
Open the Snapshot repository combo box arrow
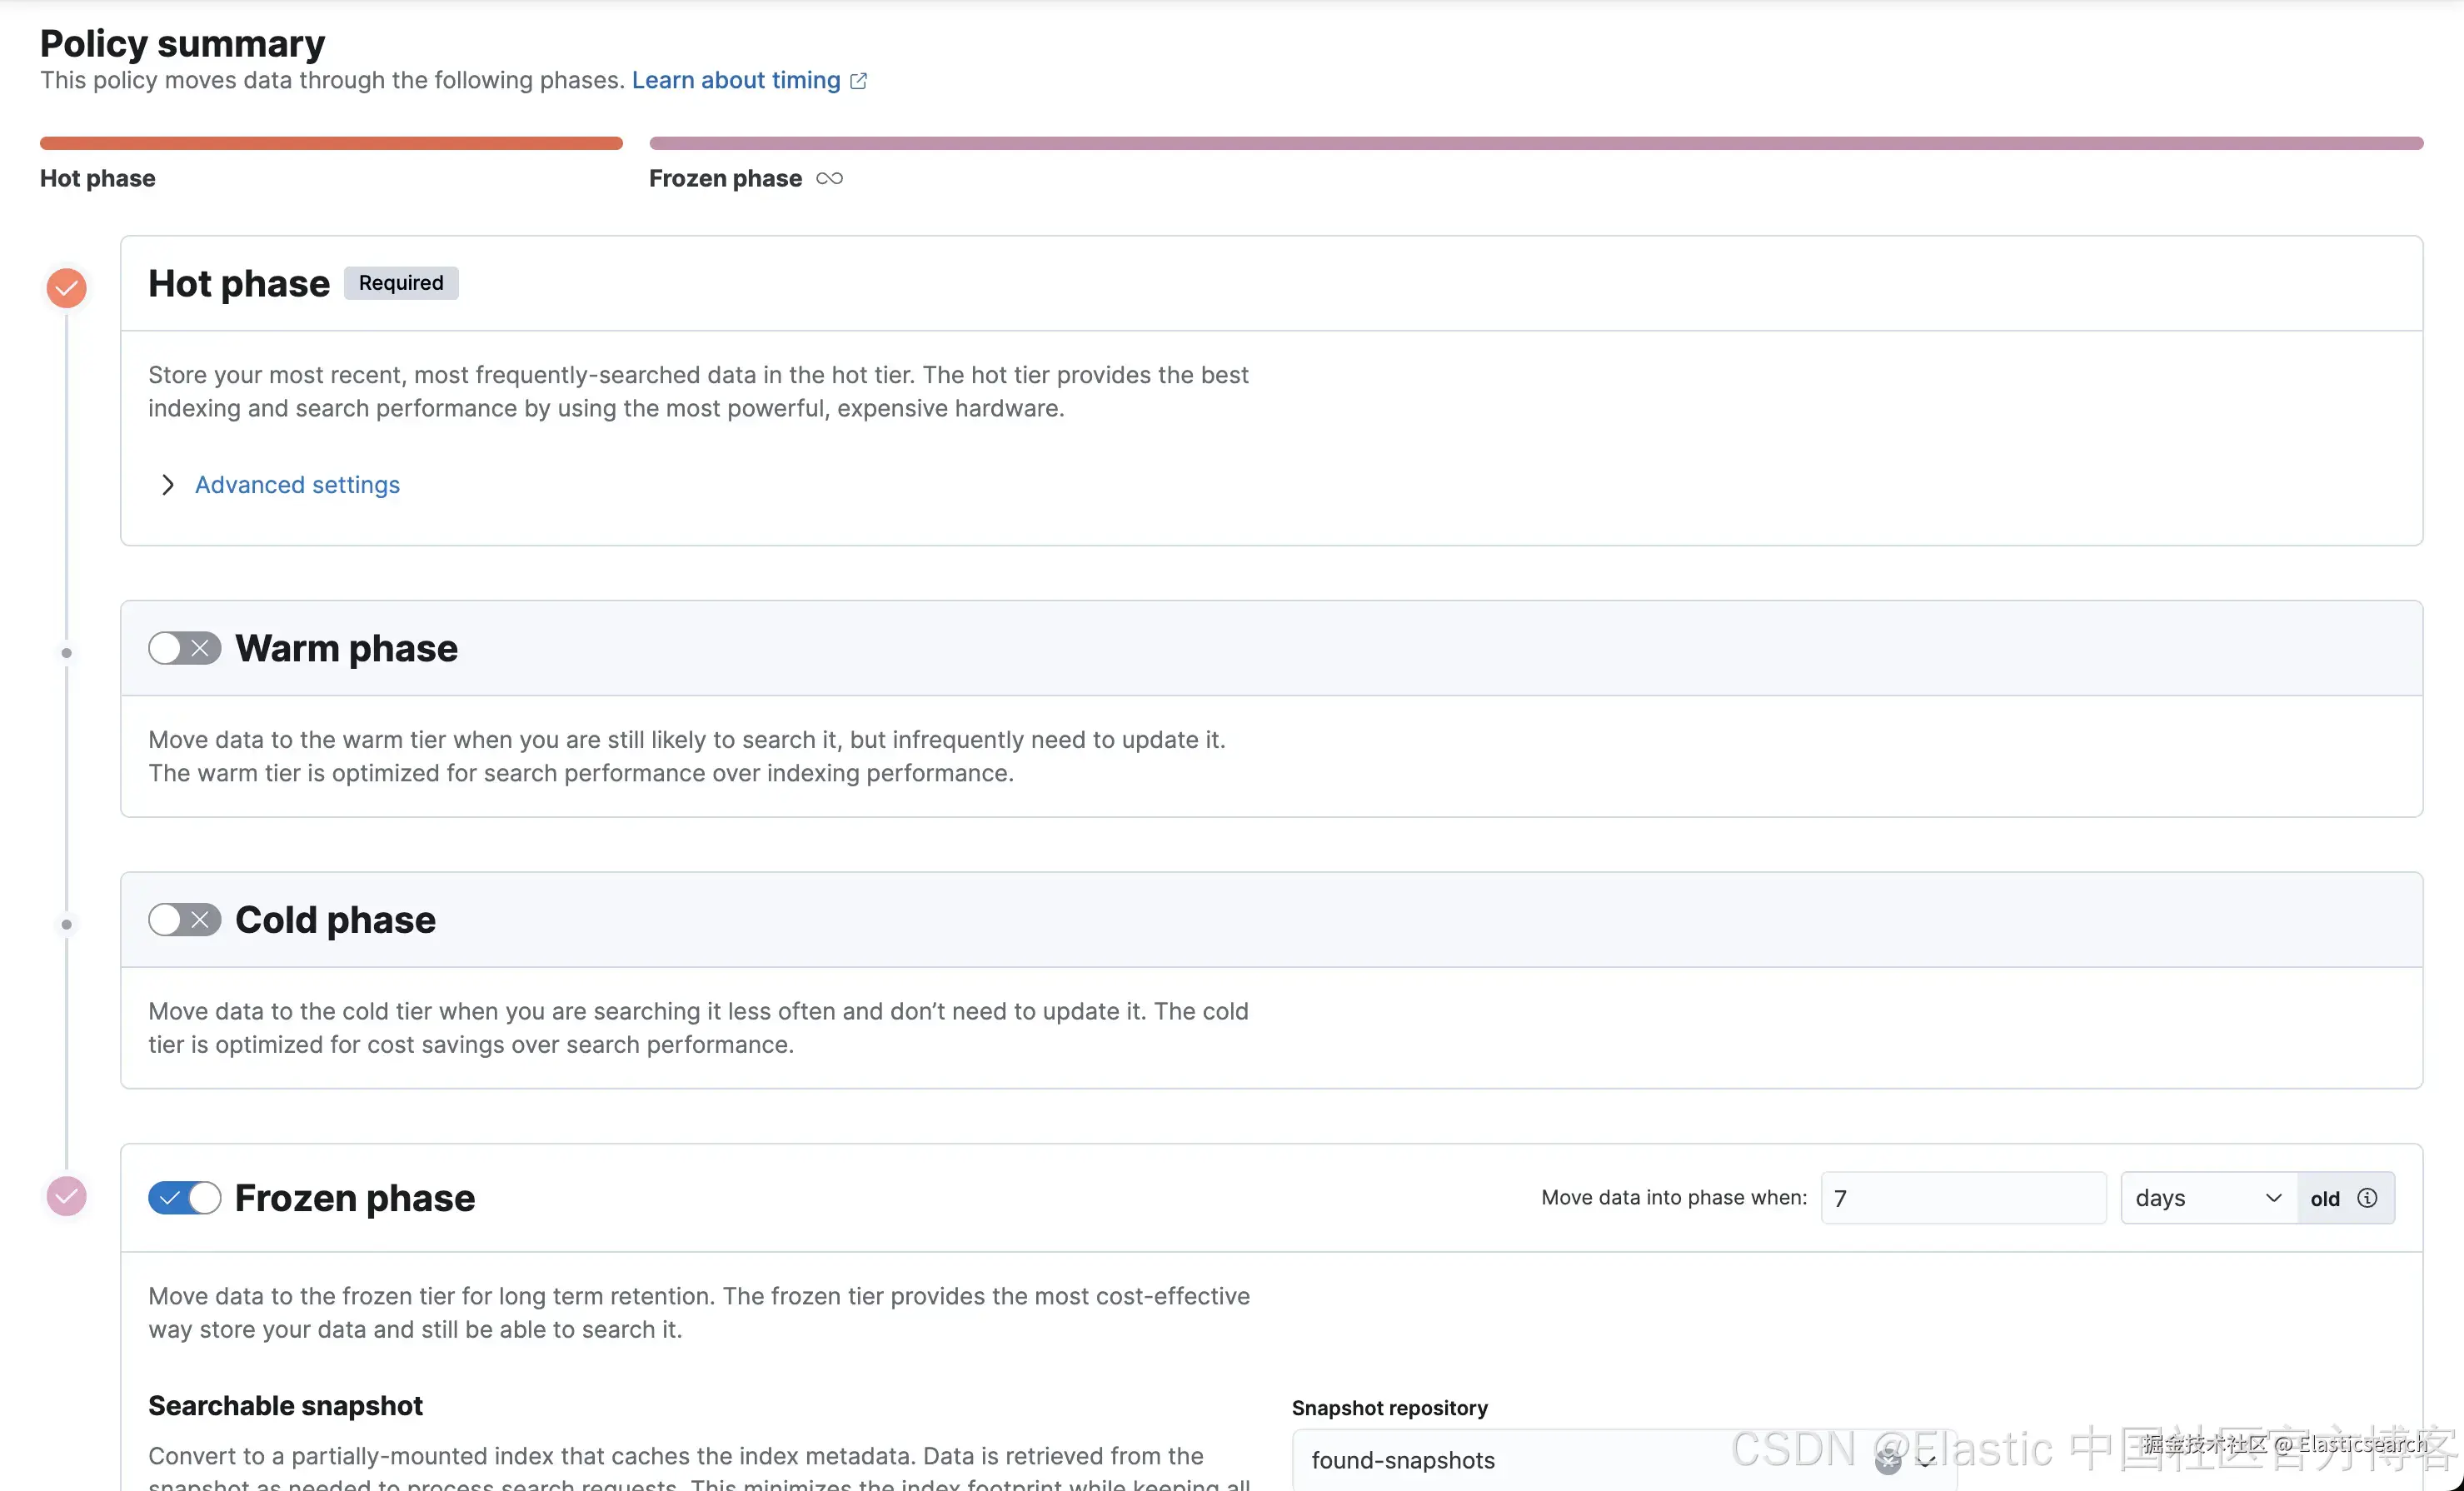click(1926, 1461)
